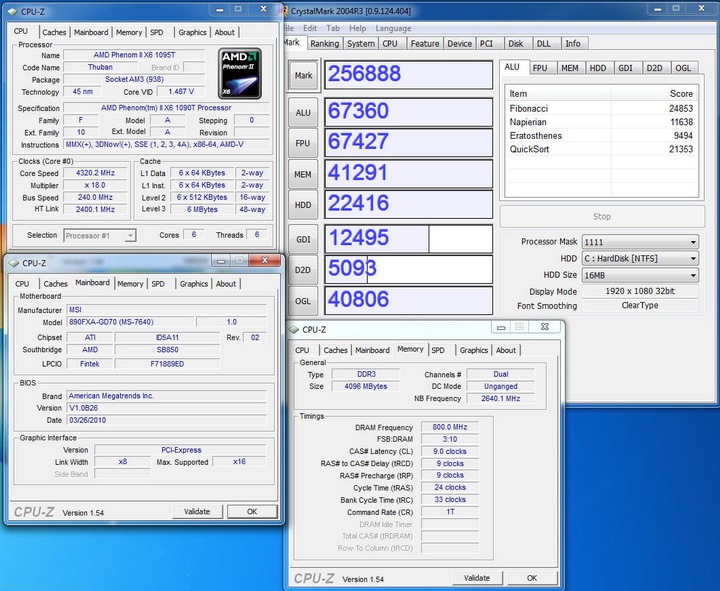This screenshot has height=591, width=720.
Task: Select HDD results tab
Action: tap(597, 68)
